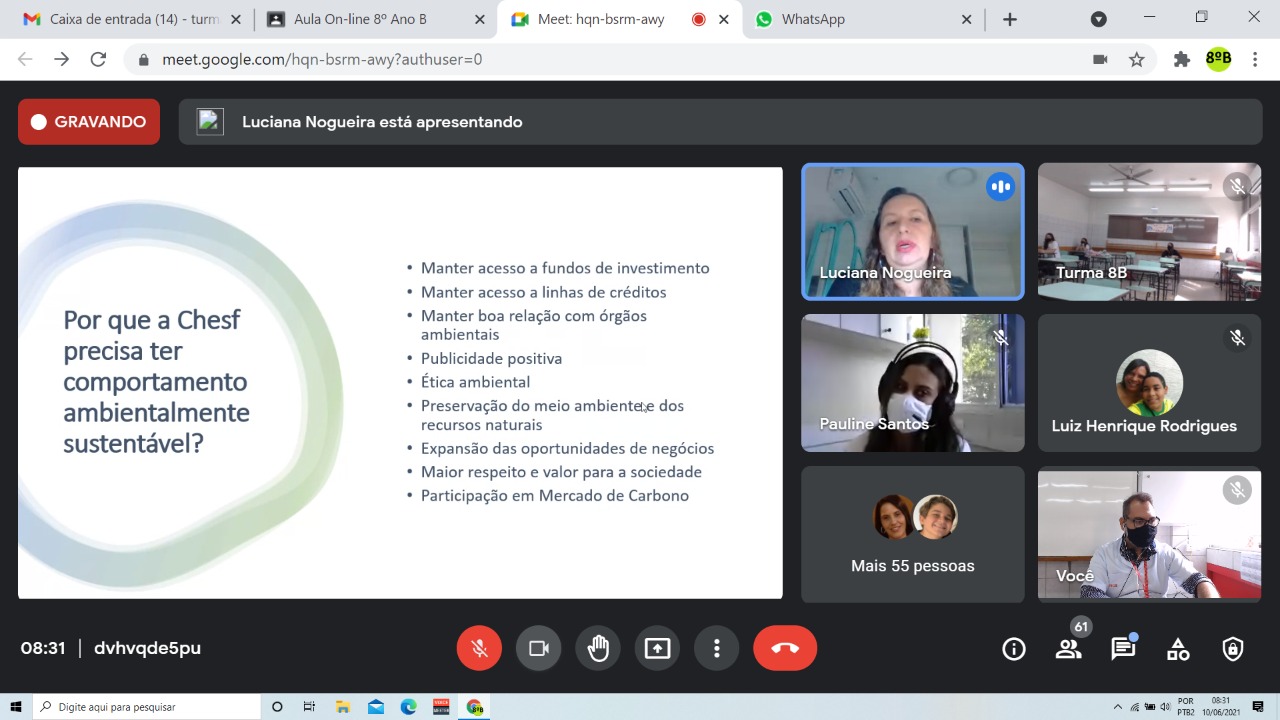
Task: Open host controls shield icon
Action: click(1233, 649)
